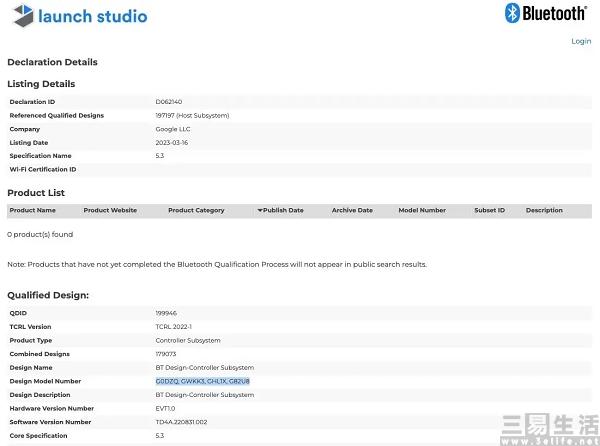Select company value Google LLC

tap(173, 129)
